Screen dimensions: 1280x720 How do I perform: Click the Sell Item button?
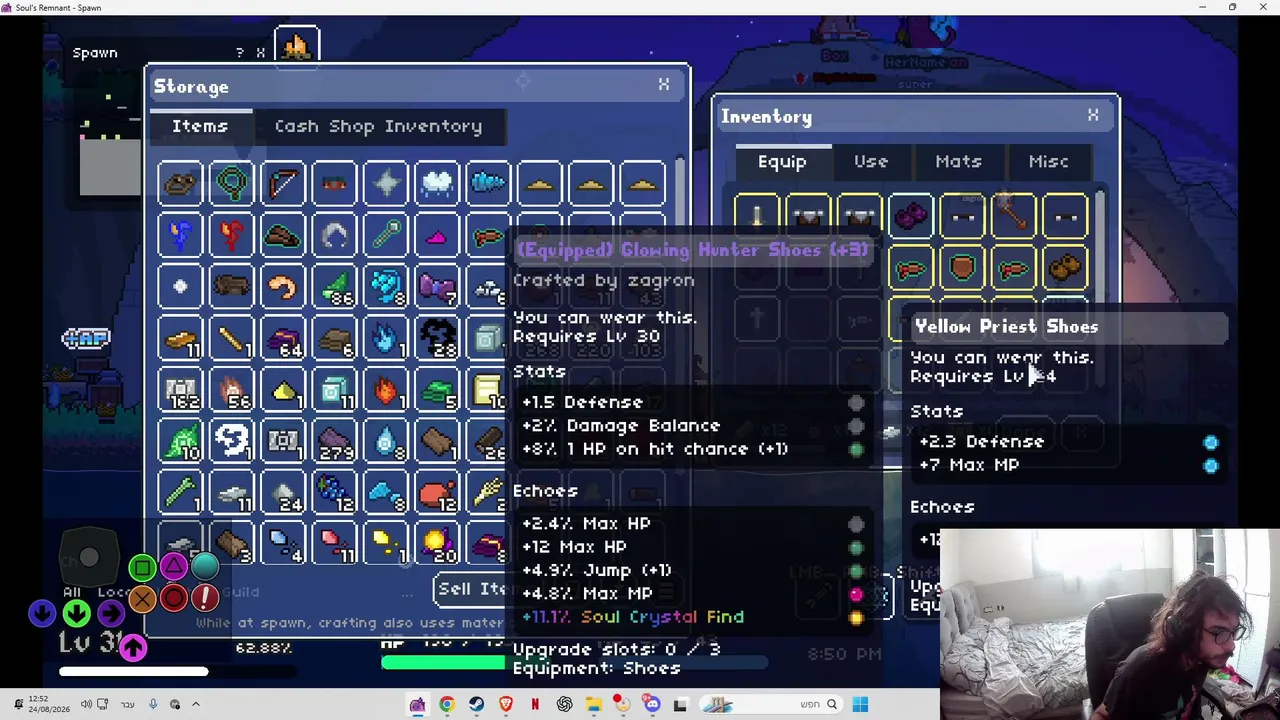[472, 589]
